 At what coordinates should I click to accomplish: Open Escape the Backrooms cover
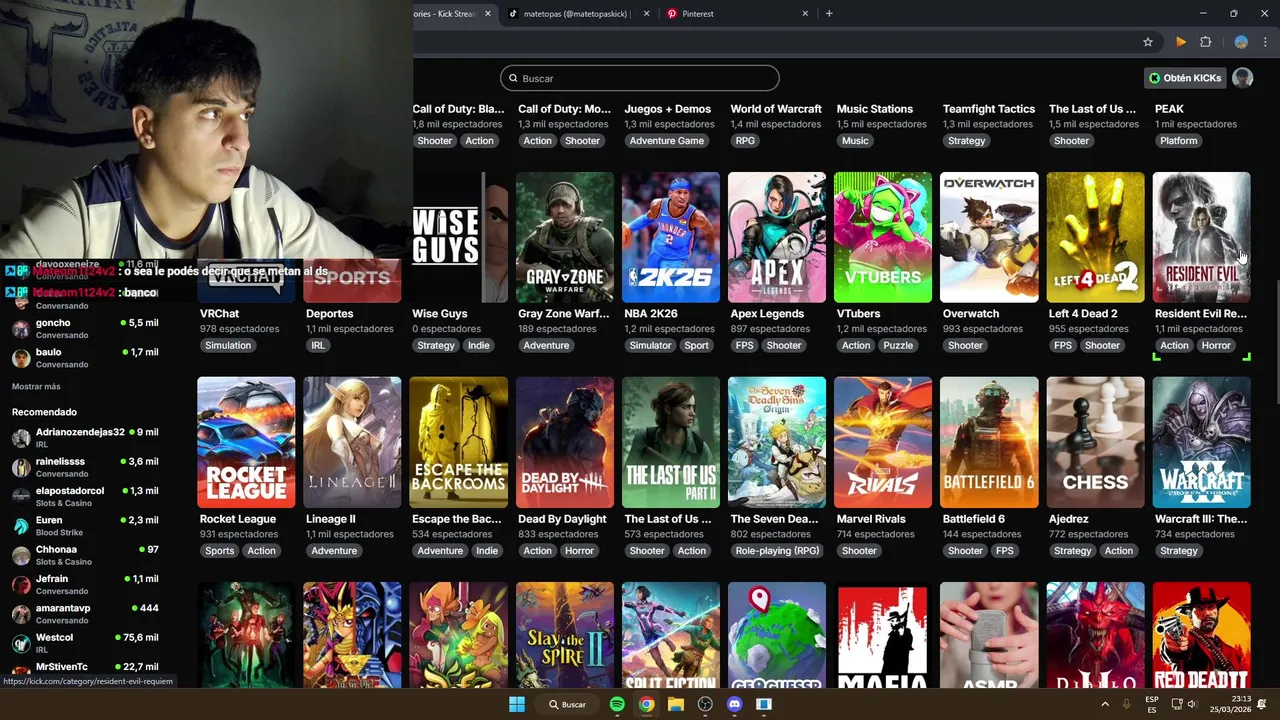coord(458,442)
